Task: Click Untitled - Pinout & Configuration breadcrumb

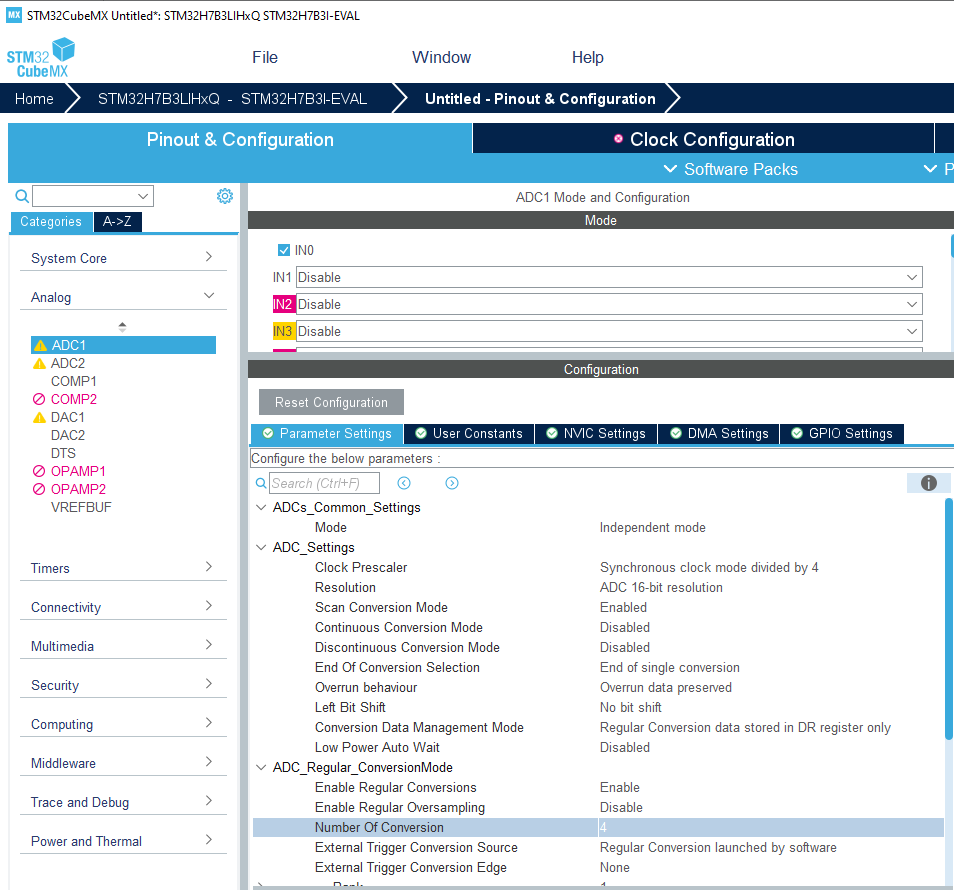Action: click(x=540, y=99)
